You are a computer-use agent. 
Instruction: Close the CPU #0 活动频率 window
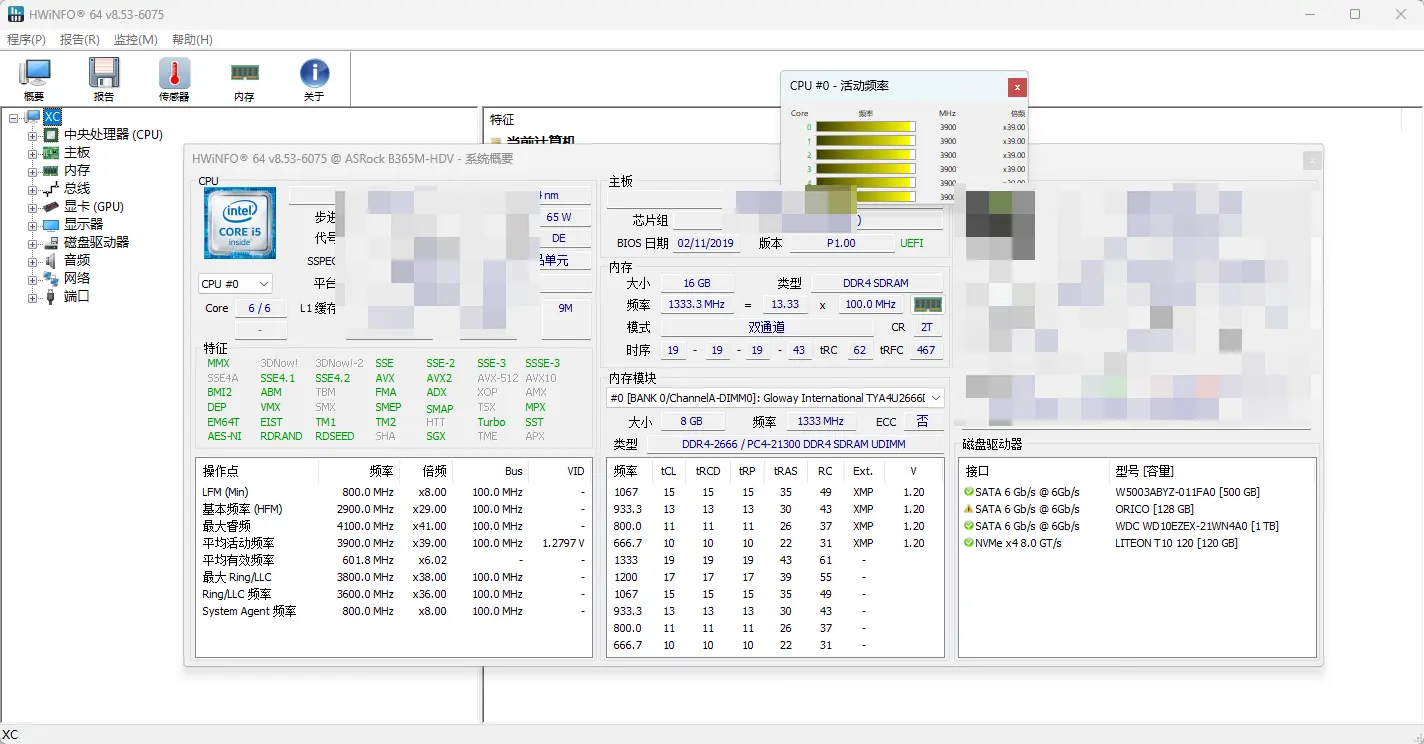1016,87
